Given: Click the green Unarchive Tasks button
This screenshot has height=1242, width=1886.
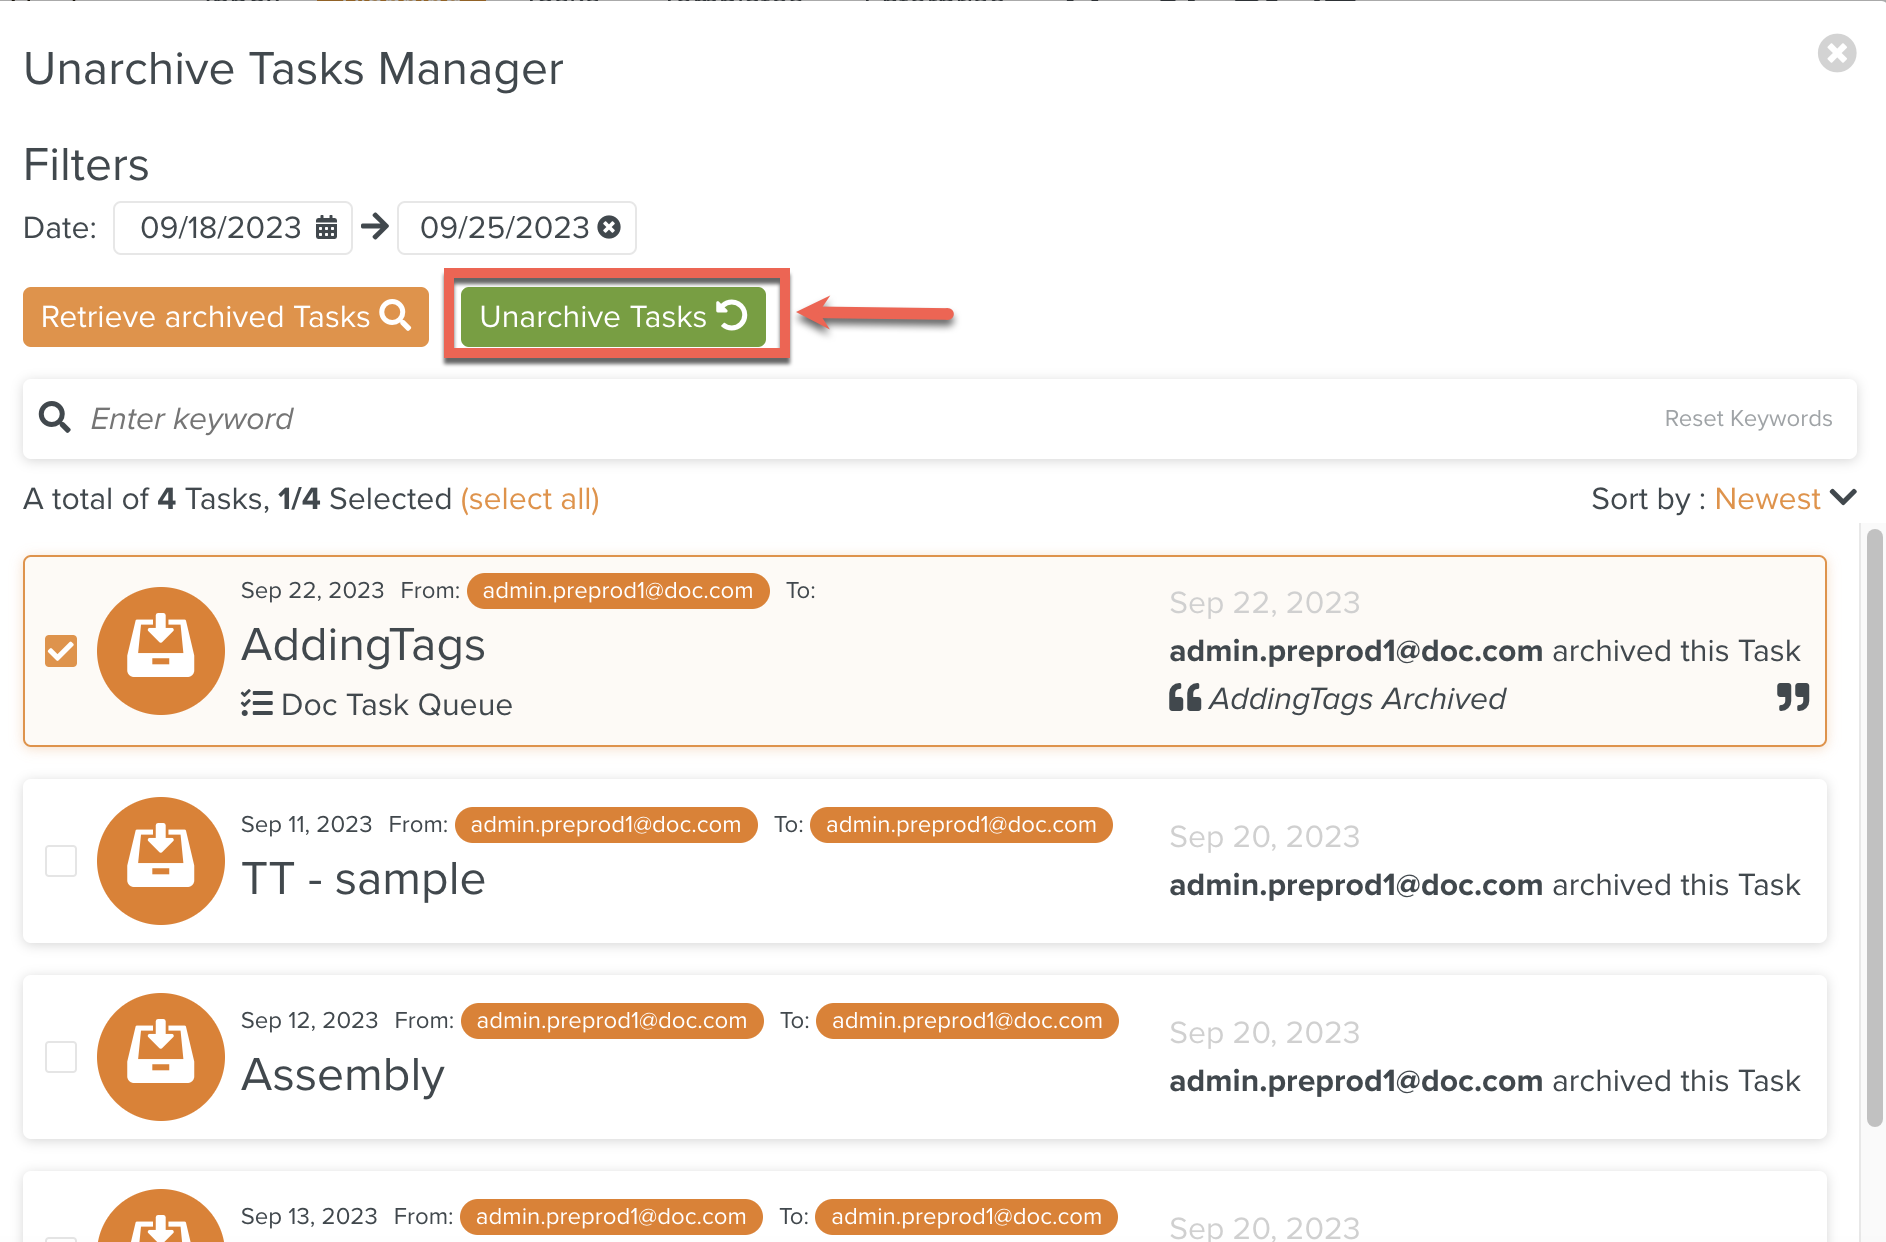Looking at the screenshot, I should pos(613,317).
